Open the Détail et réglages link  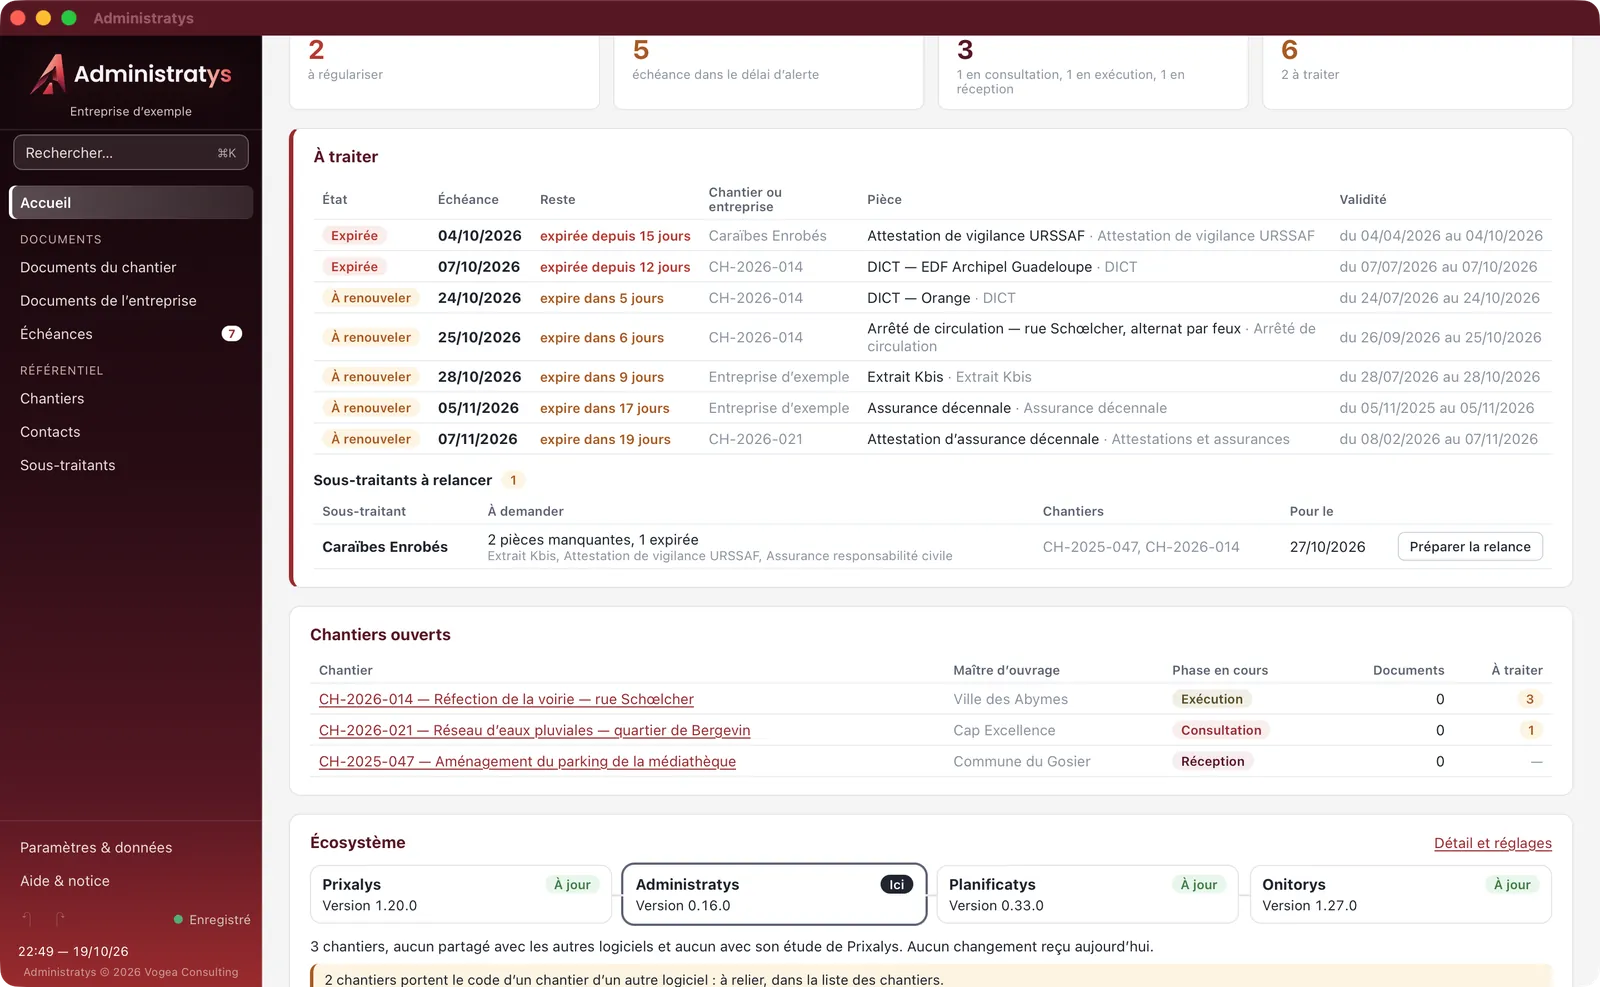click(1493, 843)
